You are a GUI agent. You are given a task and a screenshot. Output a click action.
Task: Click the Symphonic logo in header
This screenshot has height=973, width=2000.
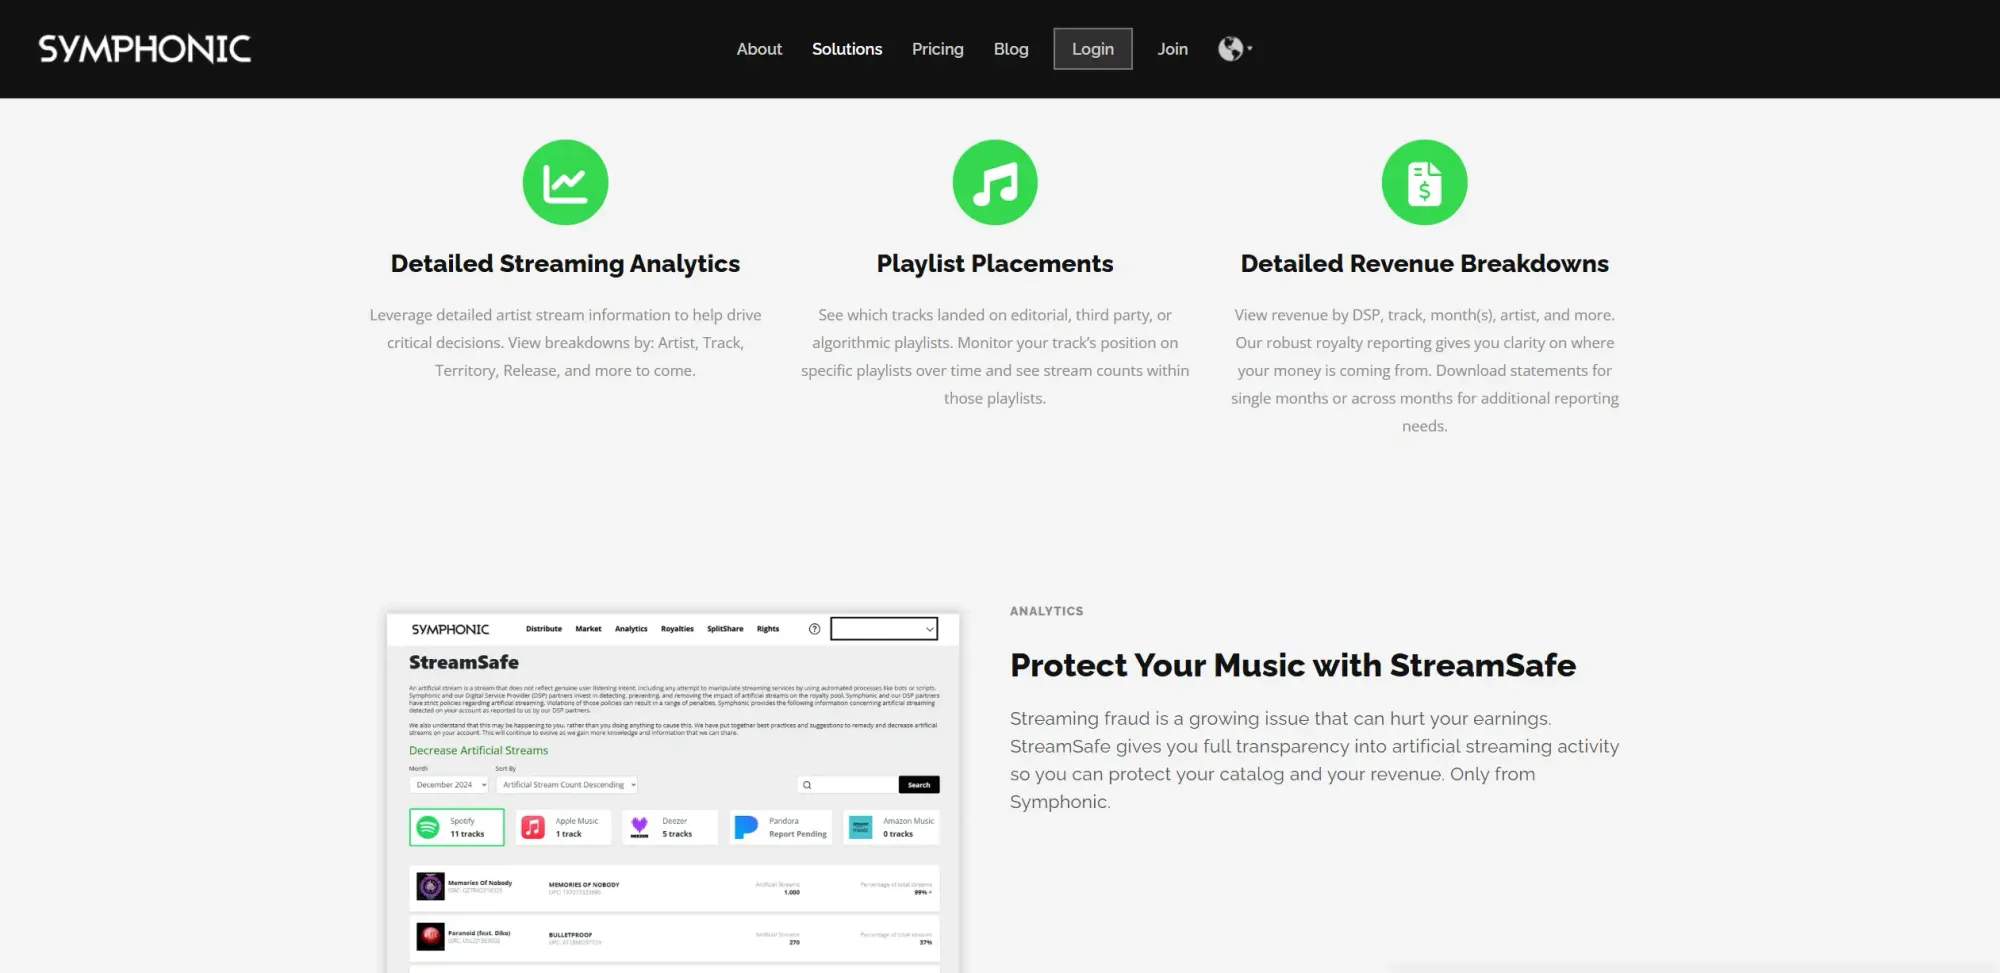pyautogui.click(x=145, y=49)
